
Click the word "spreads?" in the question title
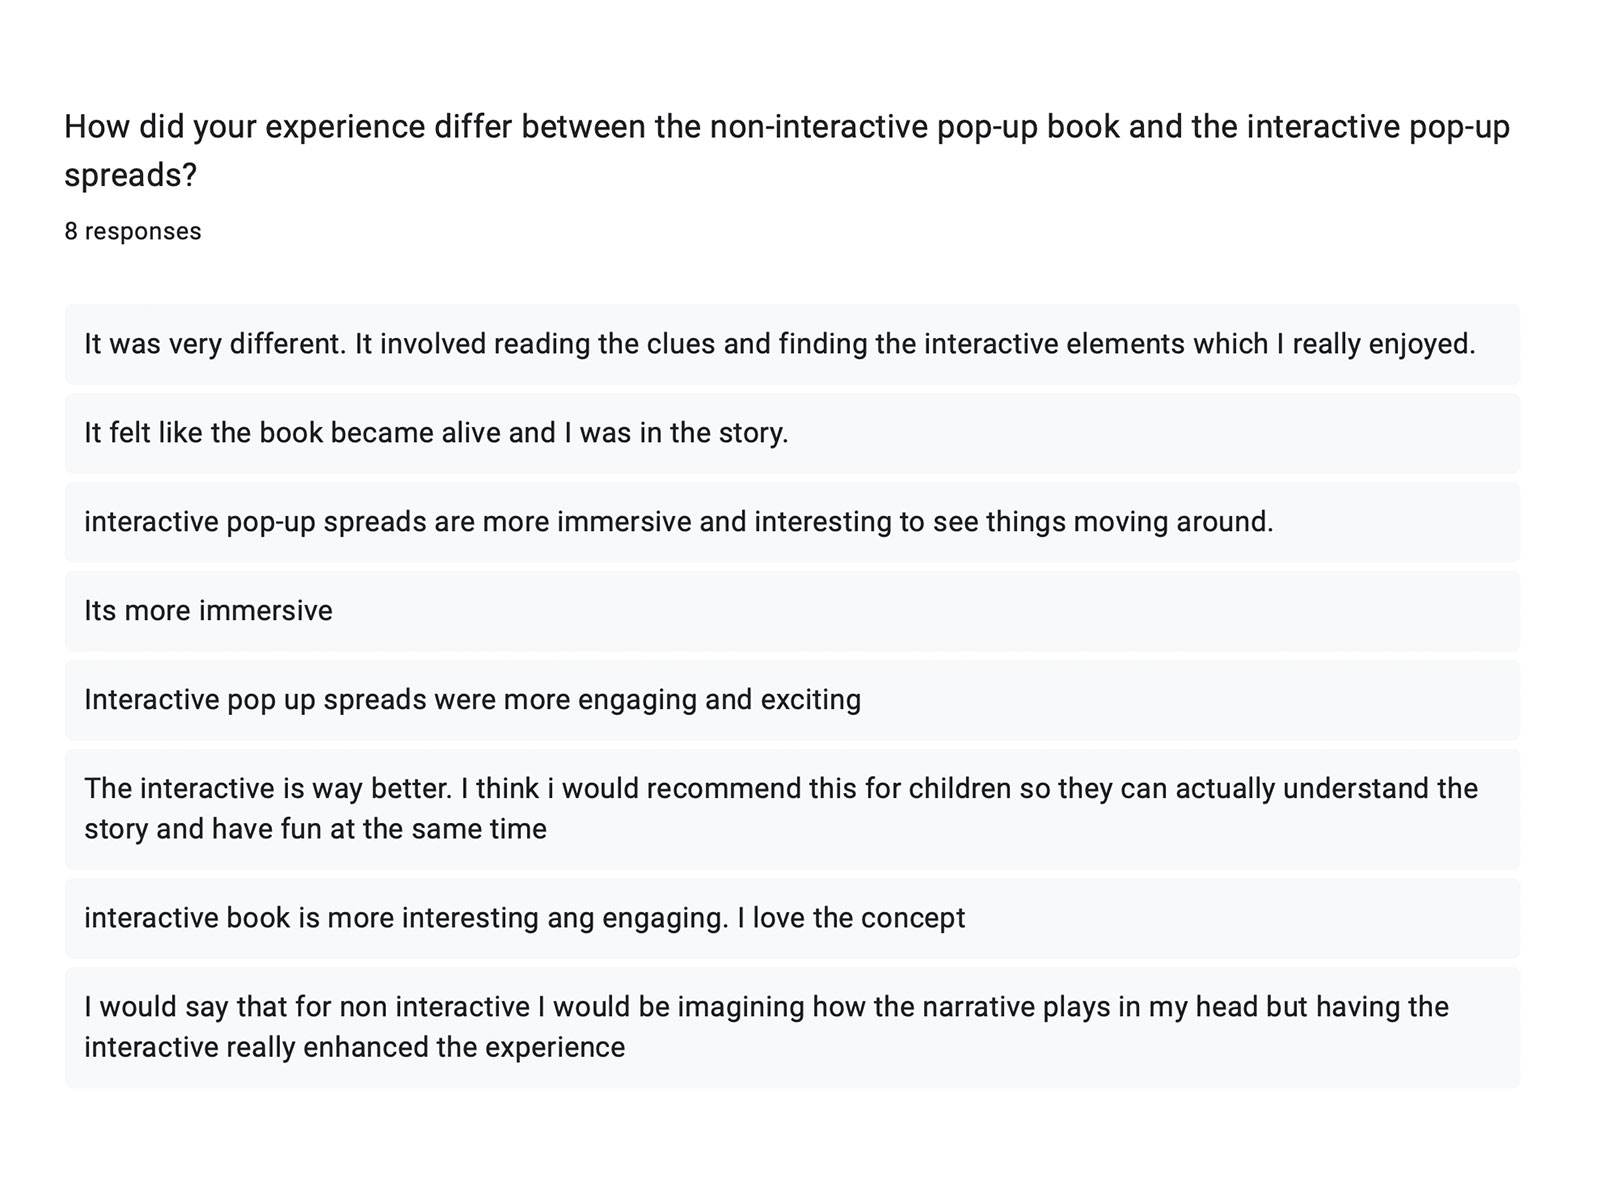coord(131,175)
